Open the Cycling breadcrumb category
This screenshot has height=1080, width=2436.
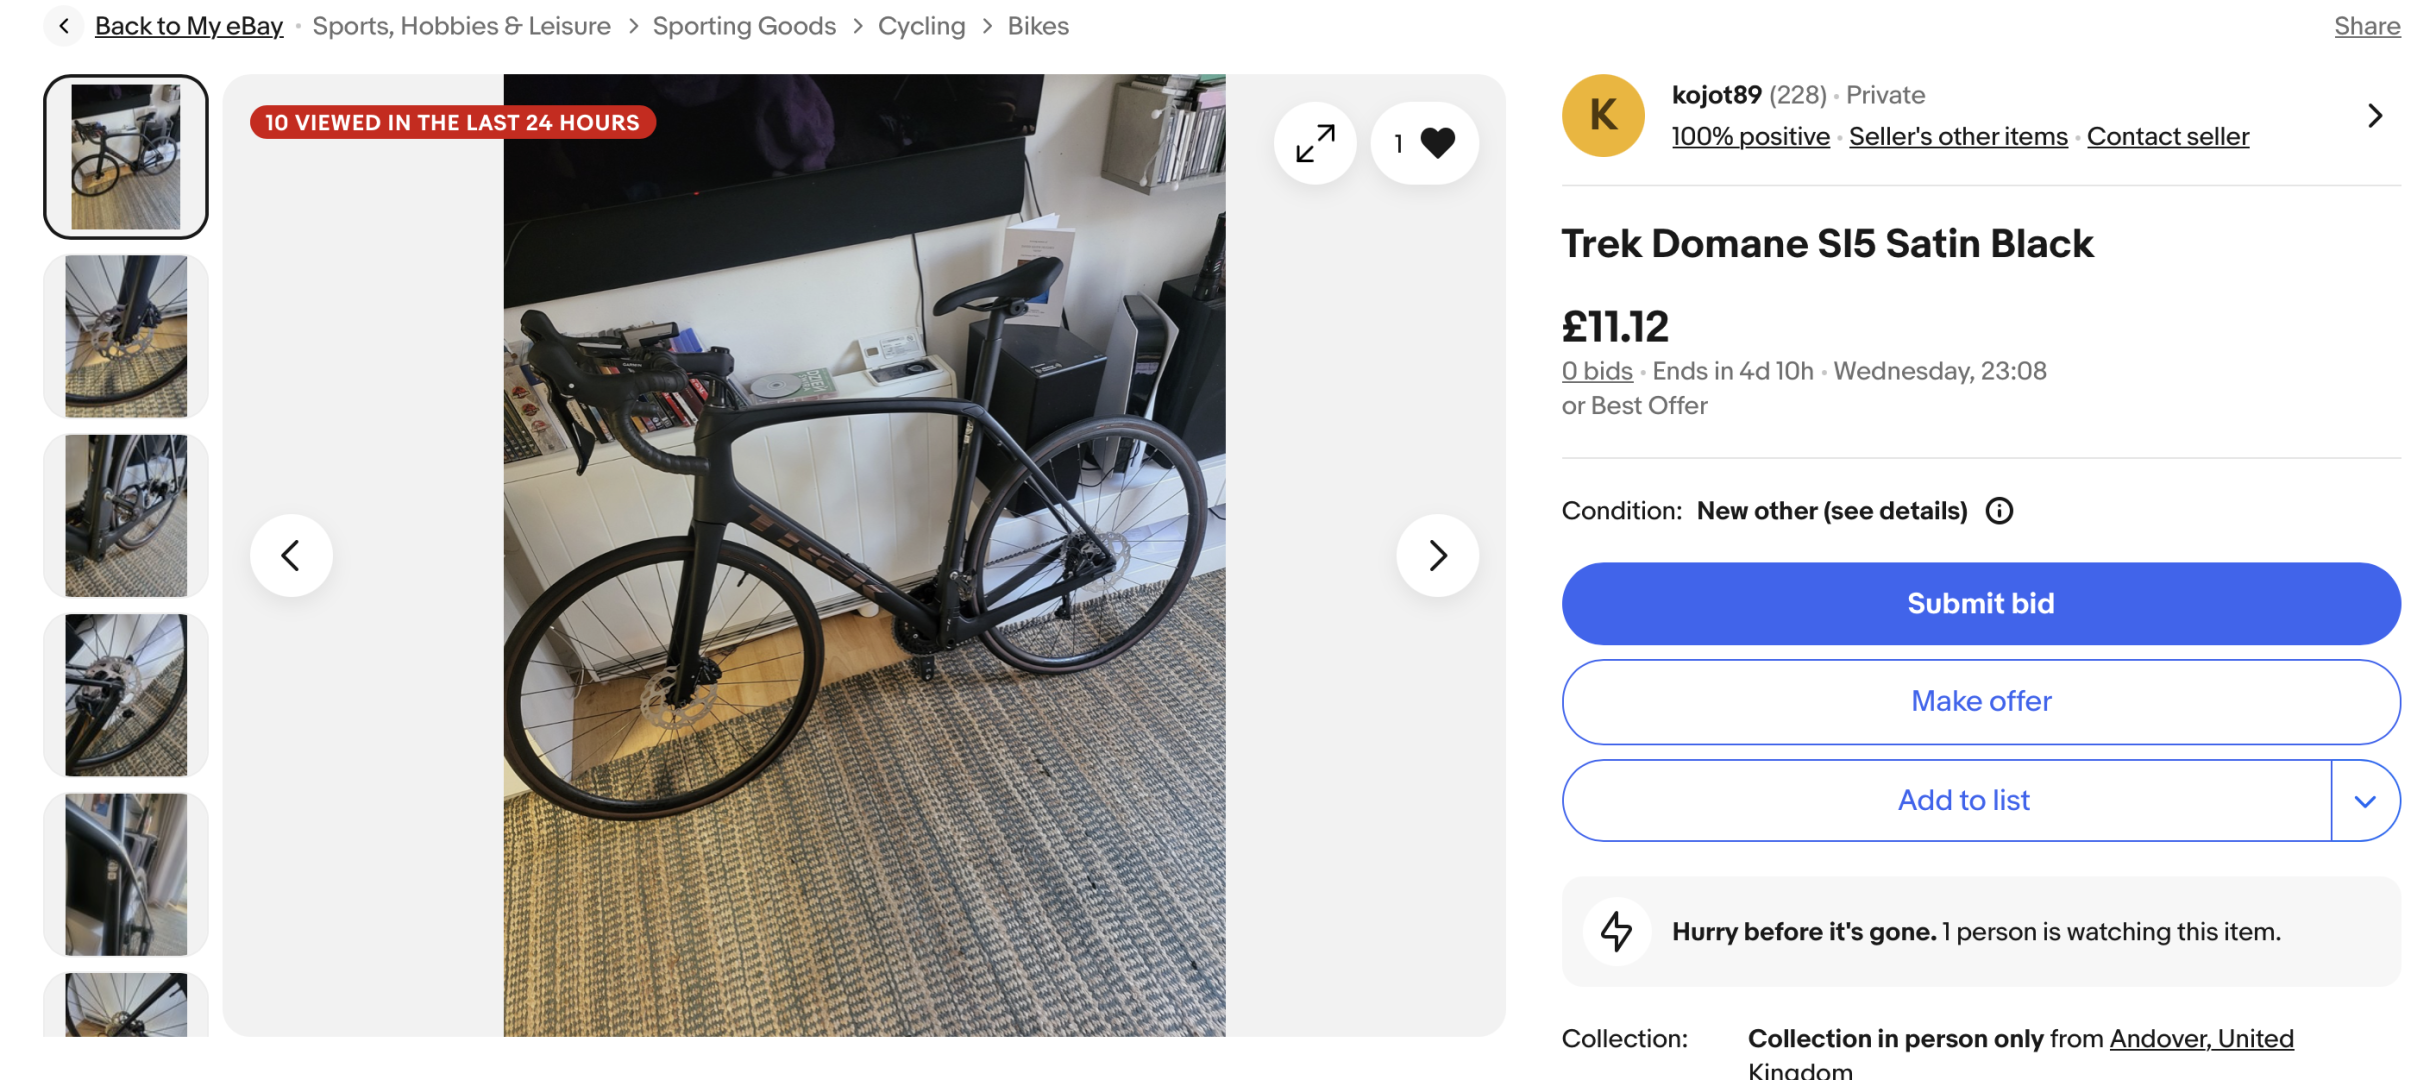point(921,26)
